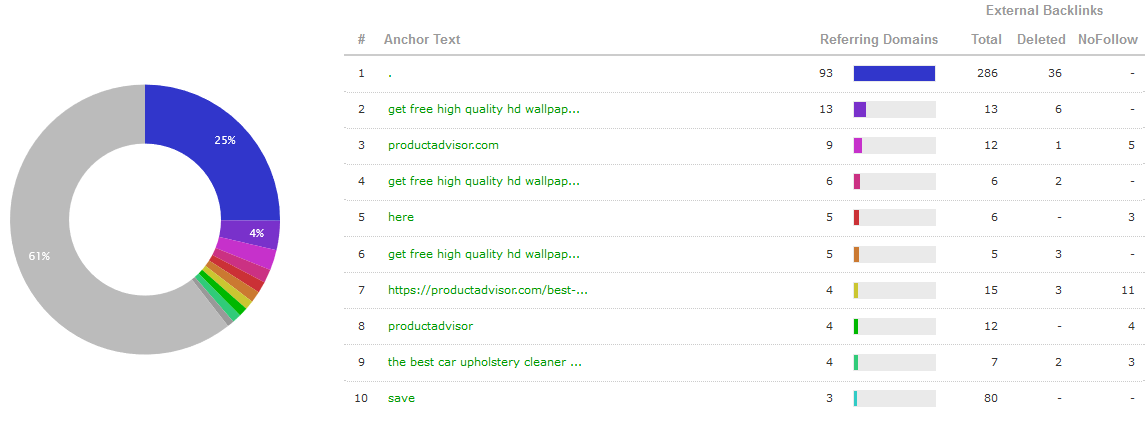Open the 'save' anchor text link
This screenshot has width=1146, height=425.
pyautogui.click(x=401, y=399)
